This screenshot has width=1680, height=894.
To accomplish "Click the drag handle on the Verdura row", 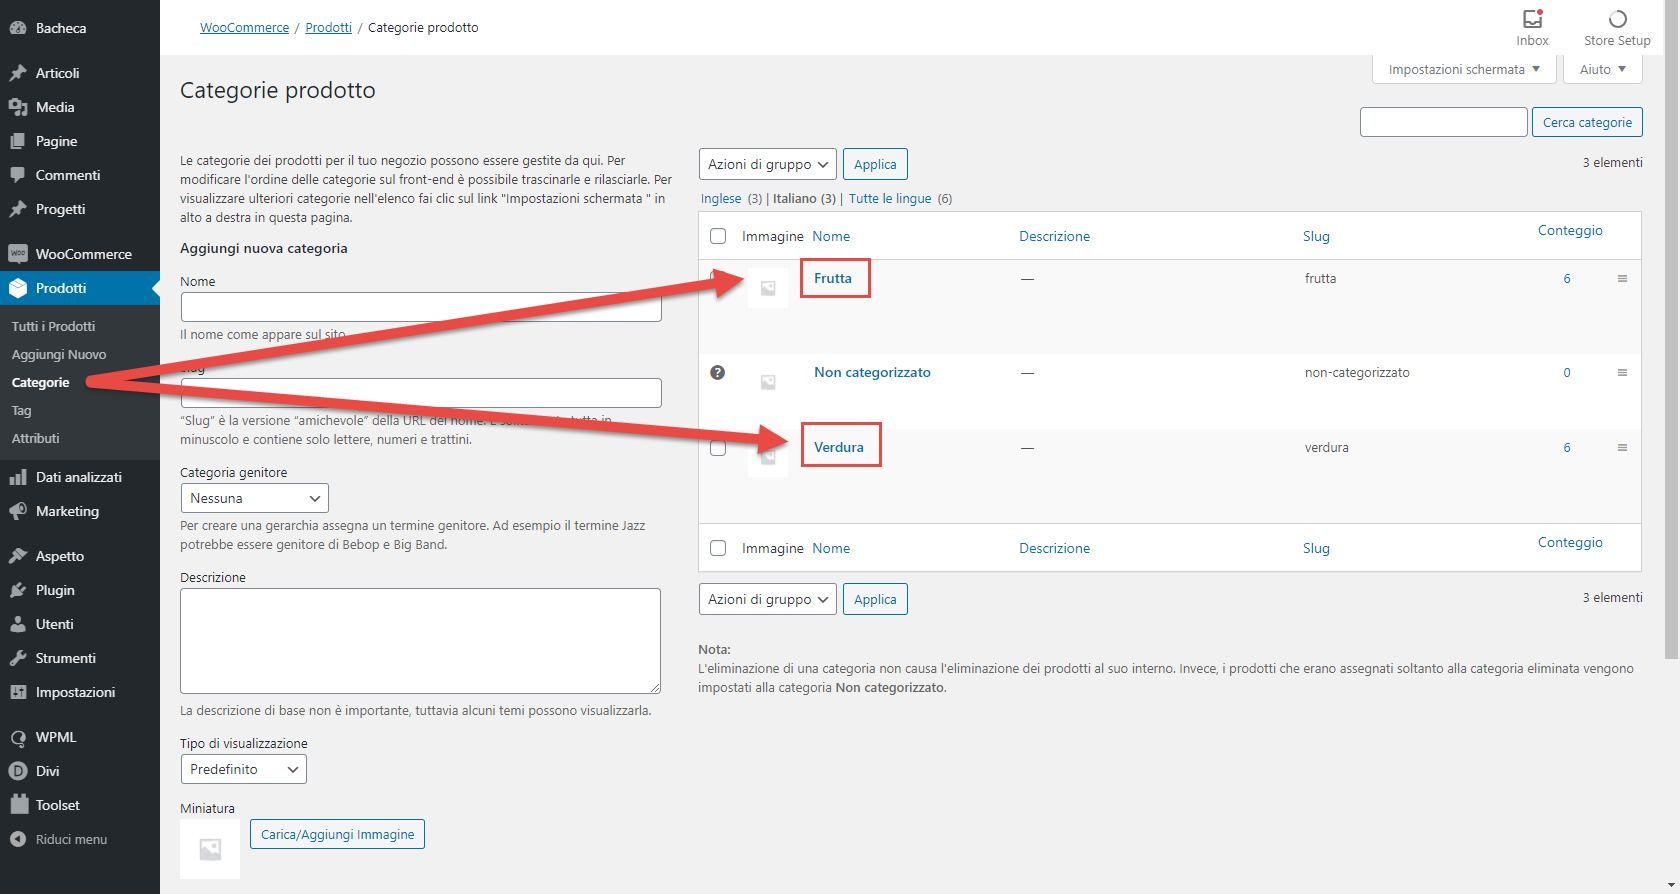I will click(x=1622, y=448).
